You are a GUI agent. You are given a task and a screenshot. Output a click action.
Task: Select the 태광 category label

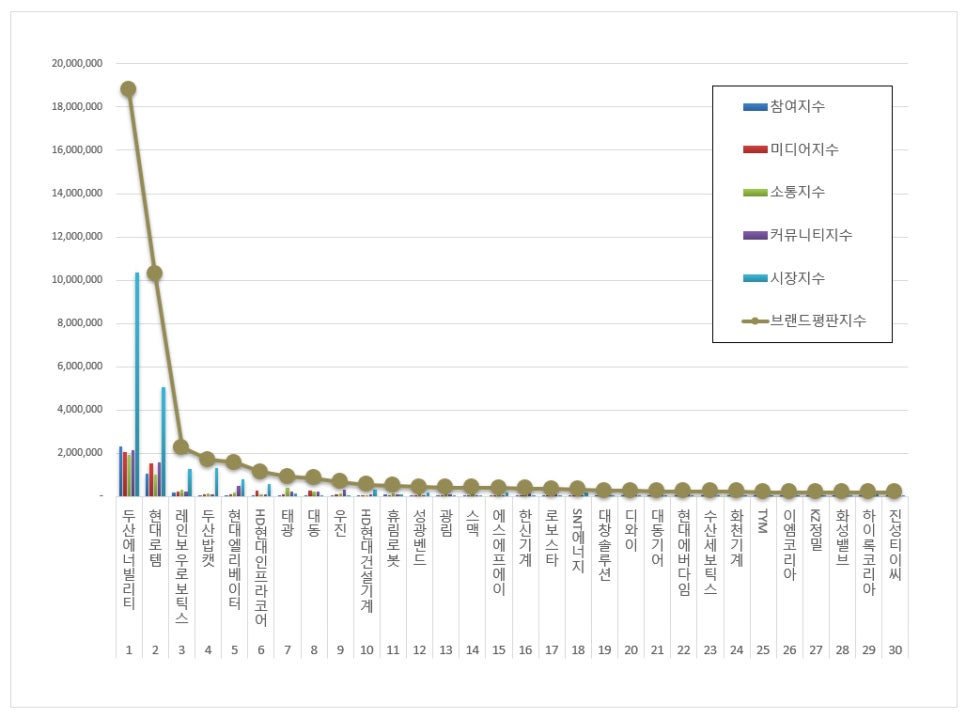point(287,523)
